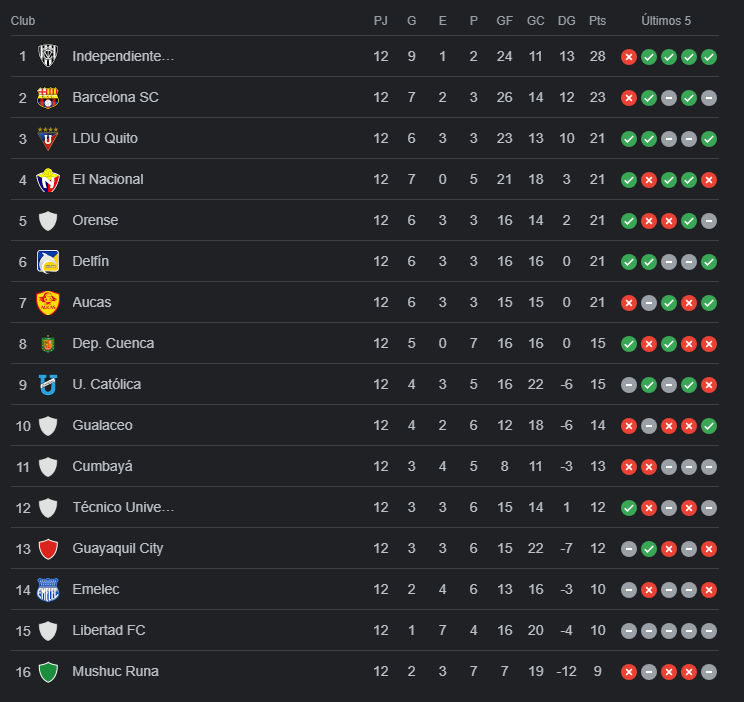The height and width of the screenshot is (702, 744).
Task: Click the El Nacional team badge
Action: (47, 180)
